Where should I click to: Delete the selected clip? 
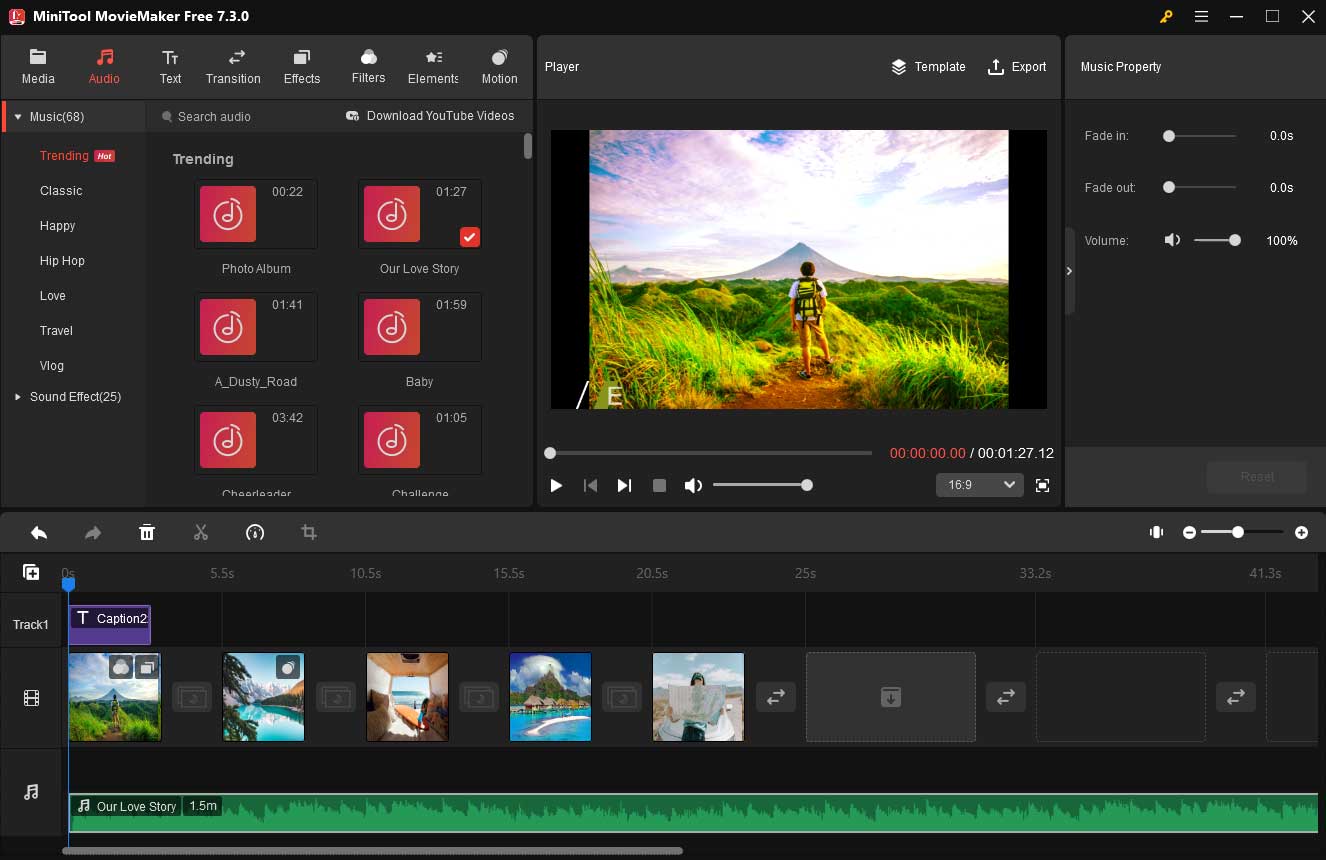point(147,533)
